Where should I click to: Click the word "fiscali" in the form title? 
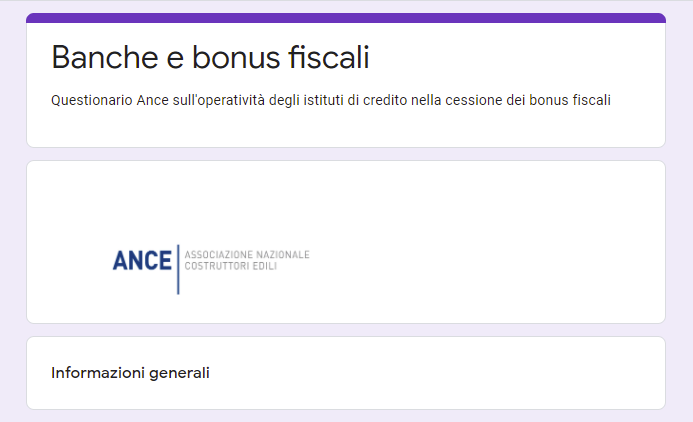point(329,57)
